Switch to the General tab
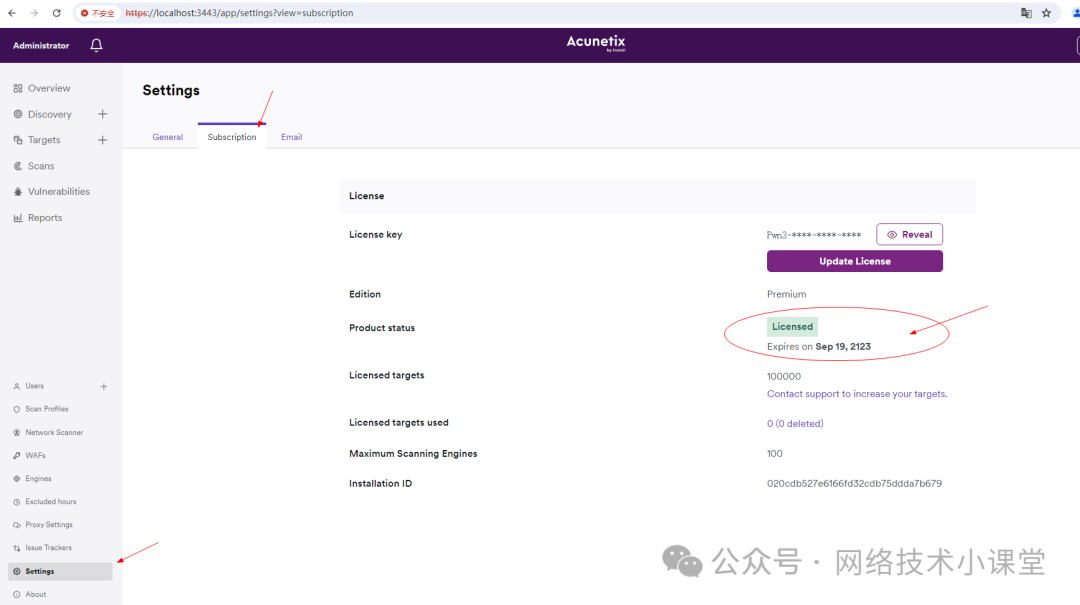The width and height of the screenshot is (1080, 605). coord(167,137)
